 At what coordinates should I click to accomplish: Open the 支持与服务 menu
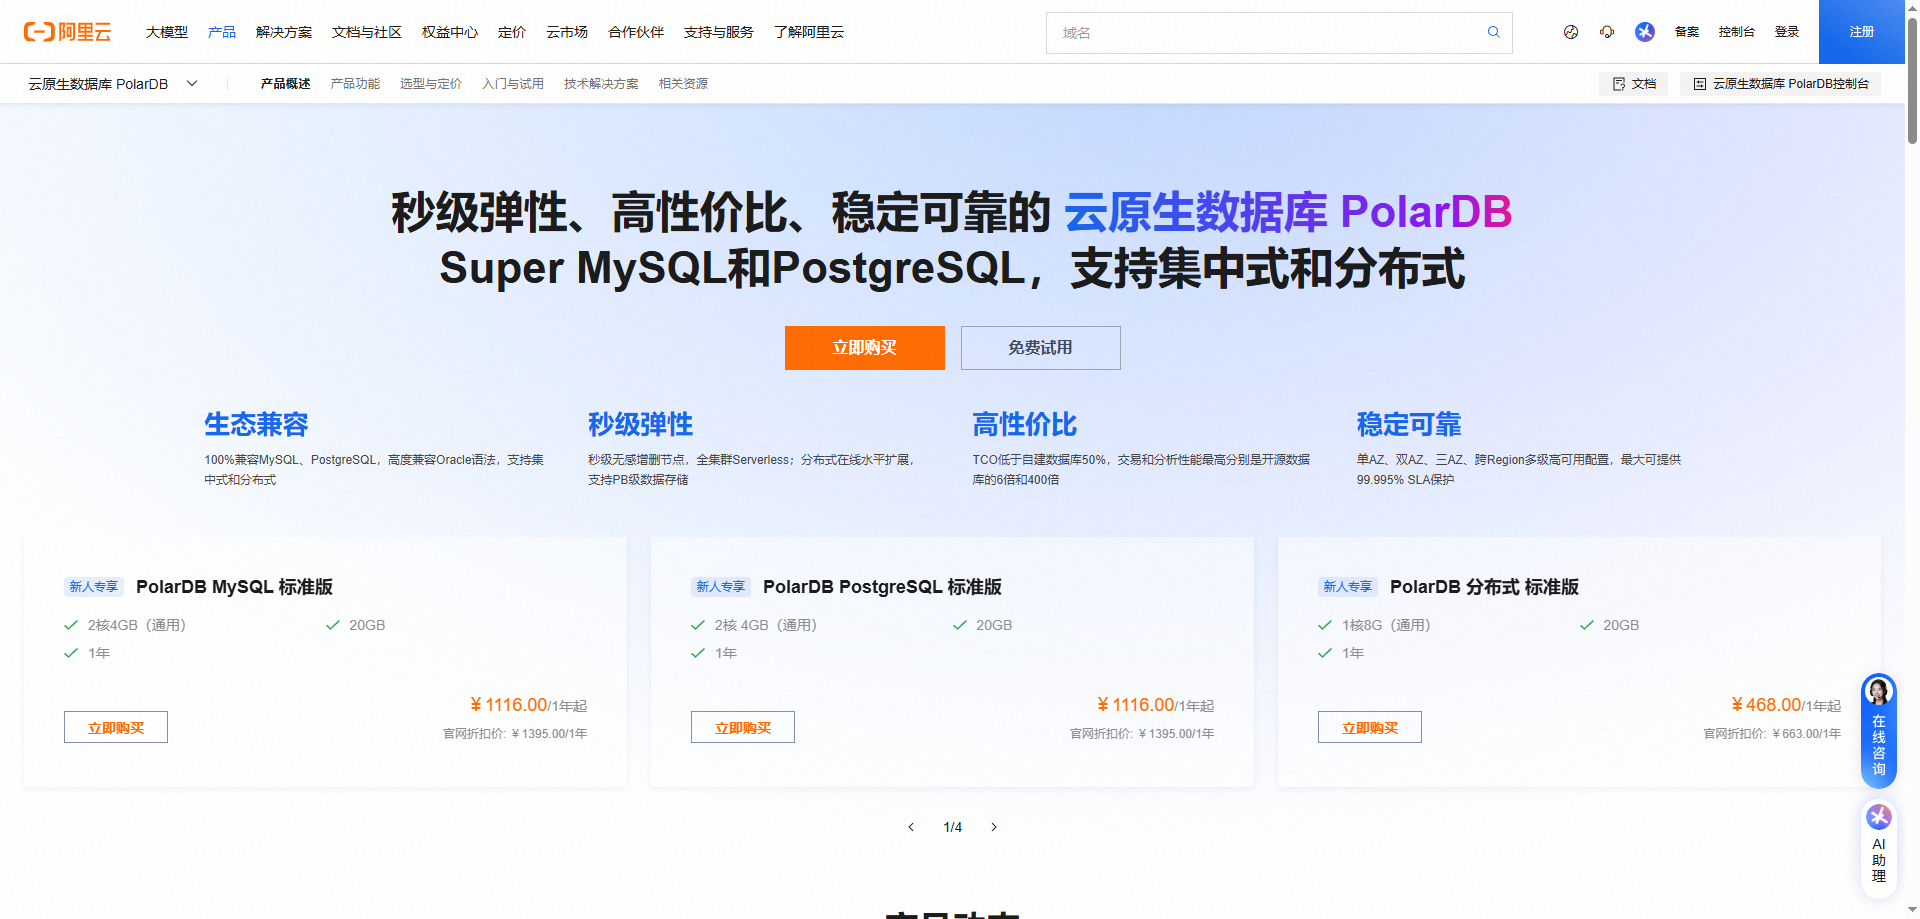coord(719,32)
